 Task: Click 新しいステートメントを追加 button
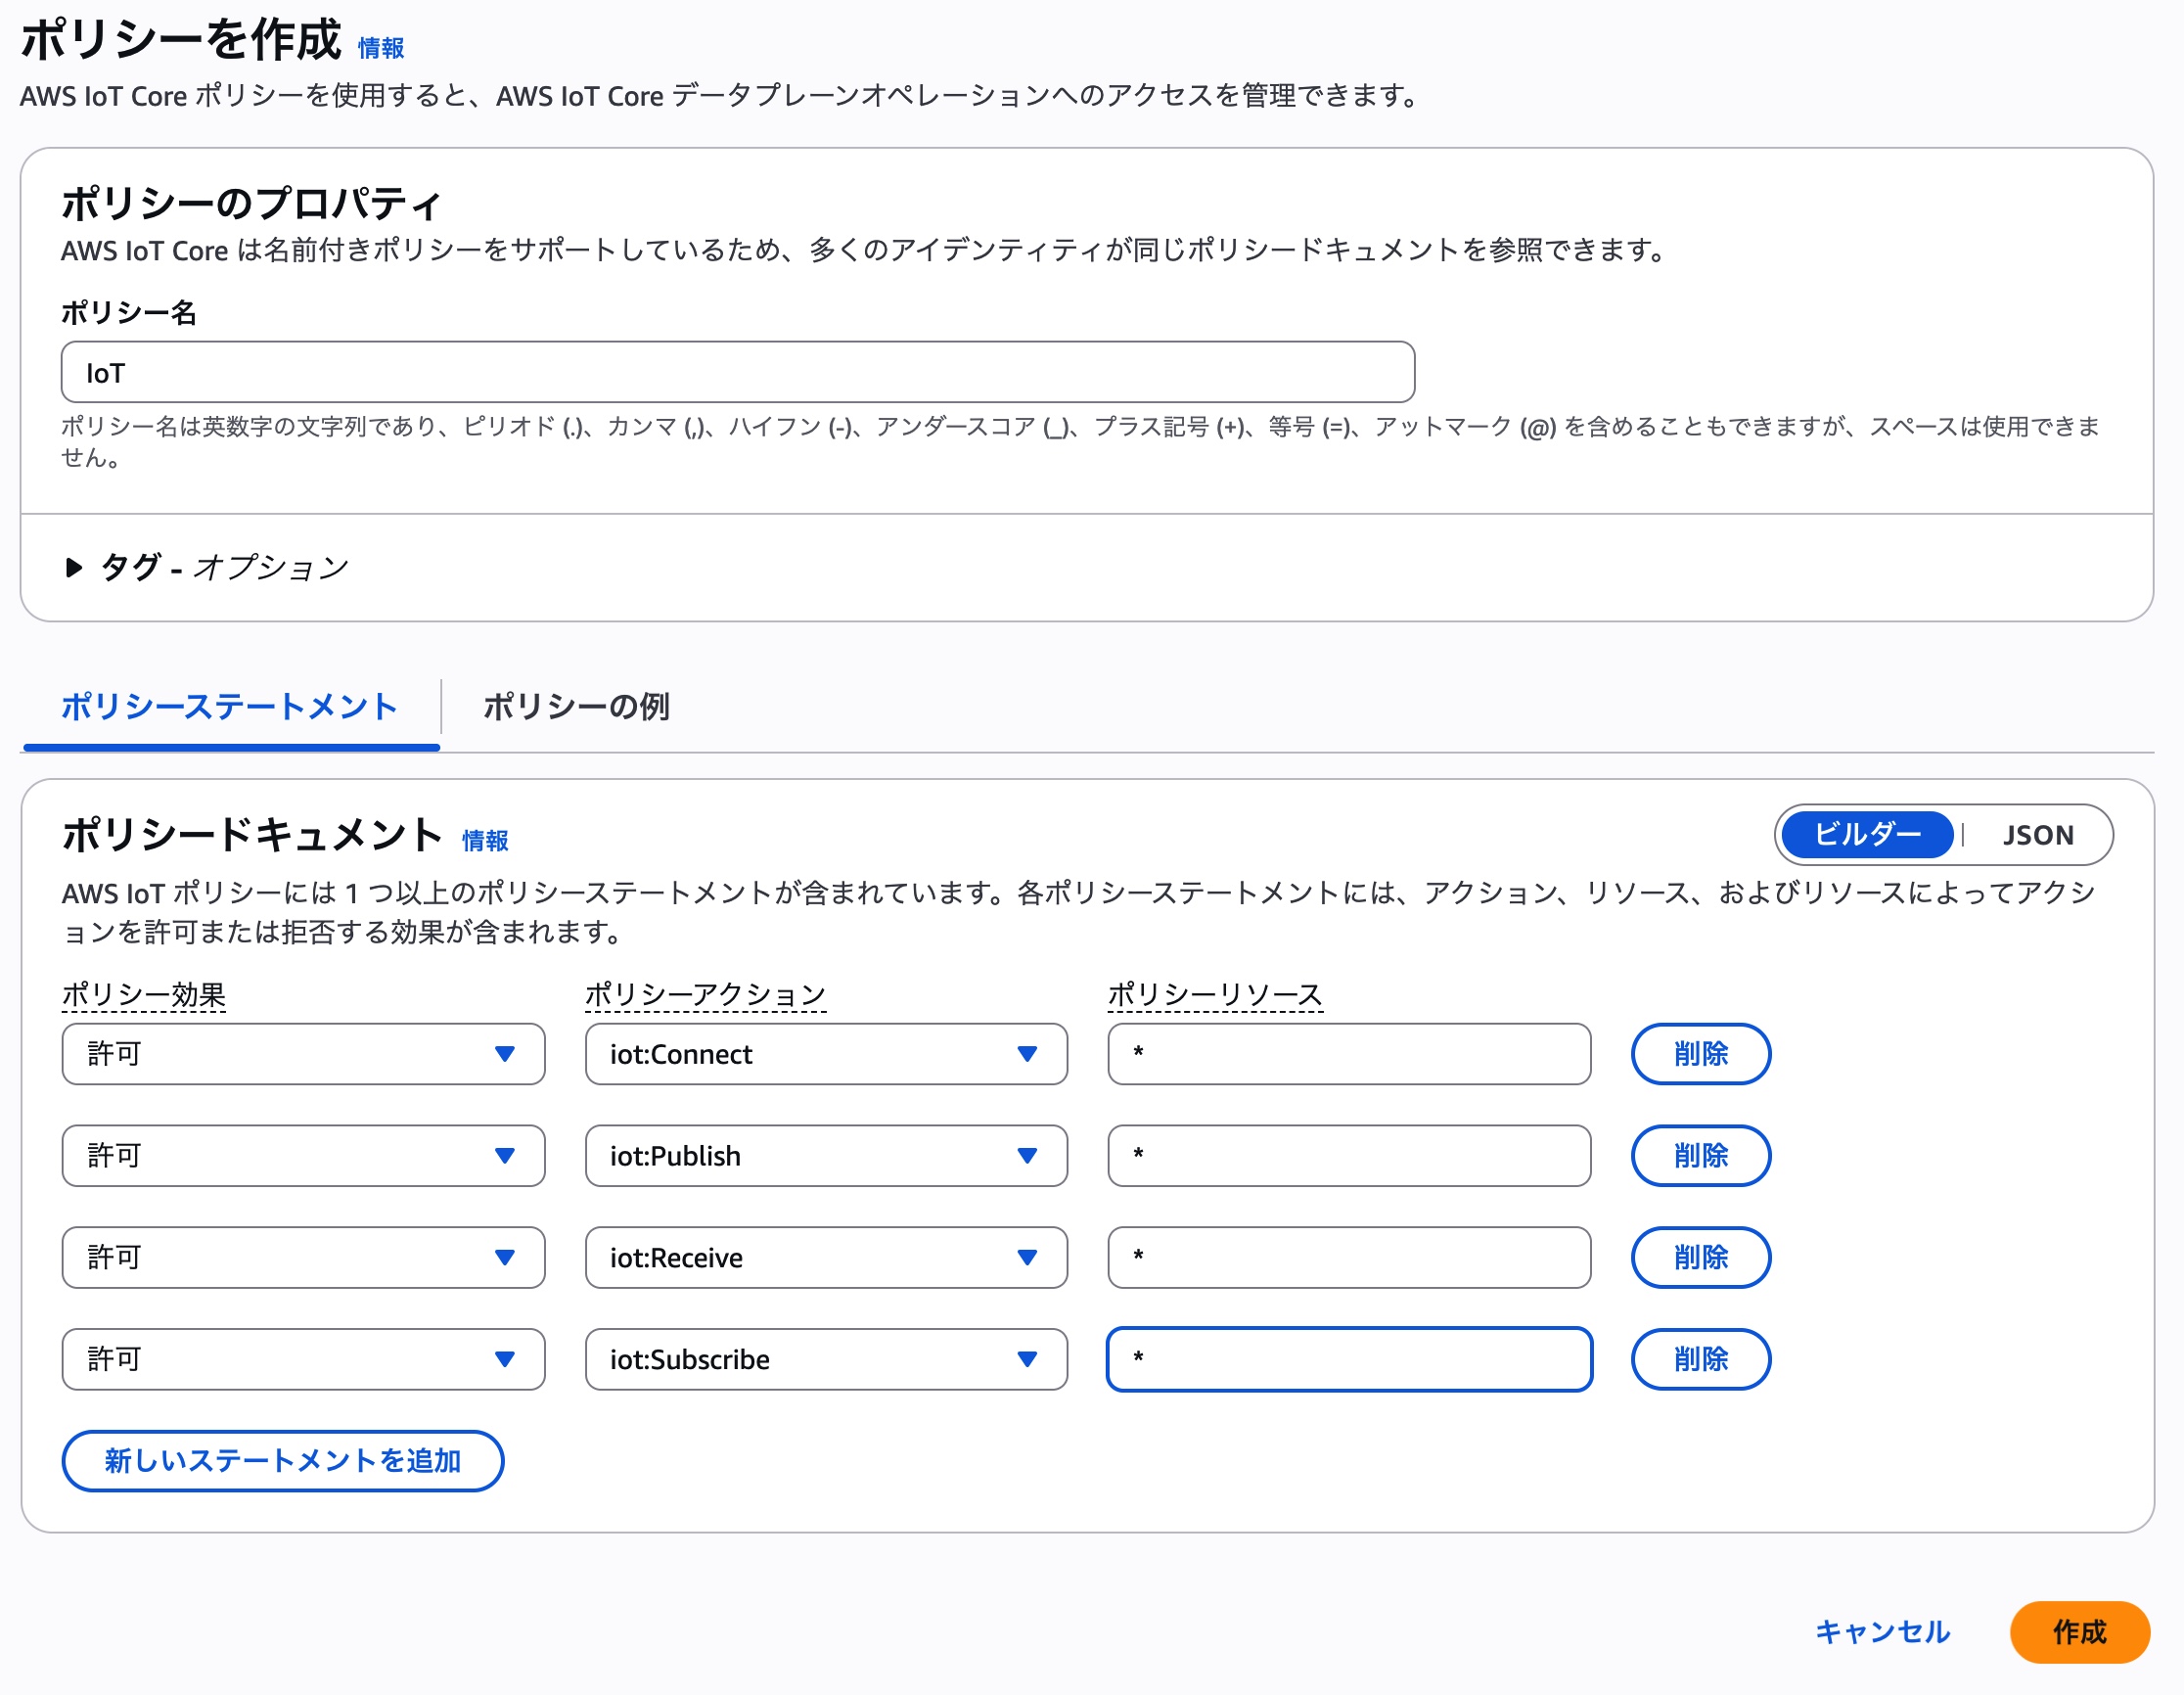283,1461
